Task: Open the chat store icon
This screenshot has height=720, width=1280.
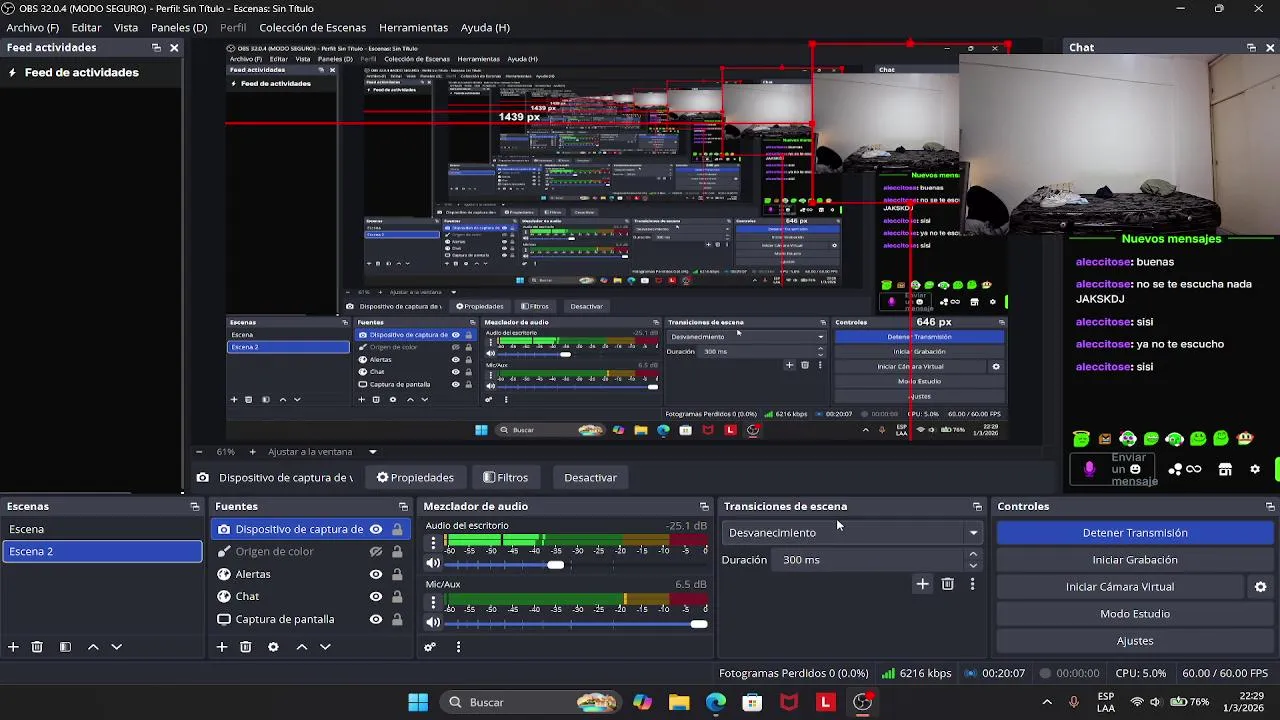Action: click(x=1225, y=469)
